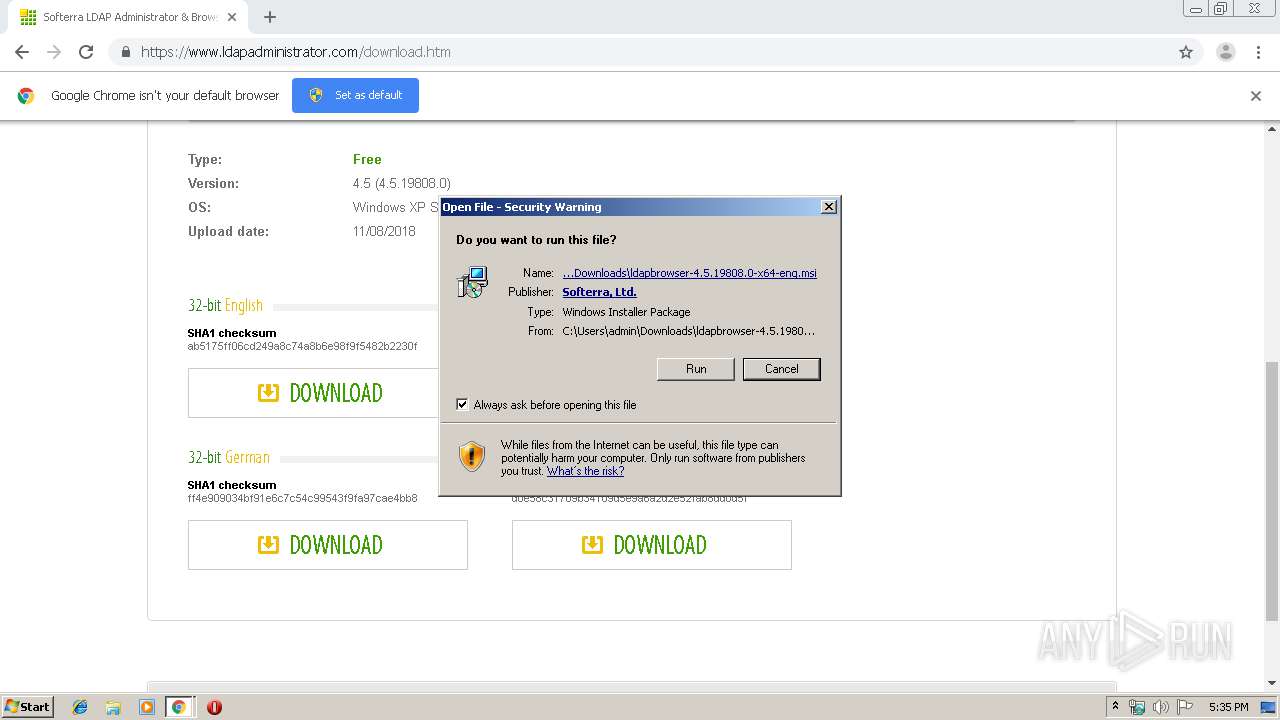Viewport: 1280px width, 720px height.
Task: Go forward using the browser forward arrow
Action: pyautogui.click(x=54, y=52)
